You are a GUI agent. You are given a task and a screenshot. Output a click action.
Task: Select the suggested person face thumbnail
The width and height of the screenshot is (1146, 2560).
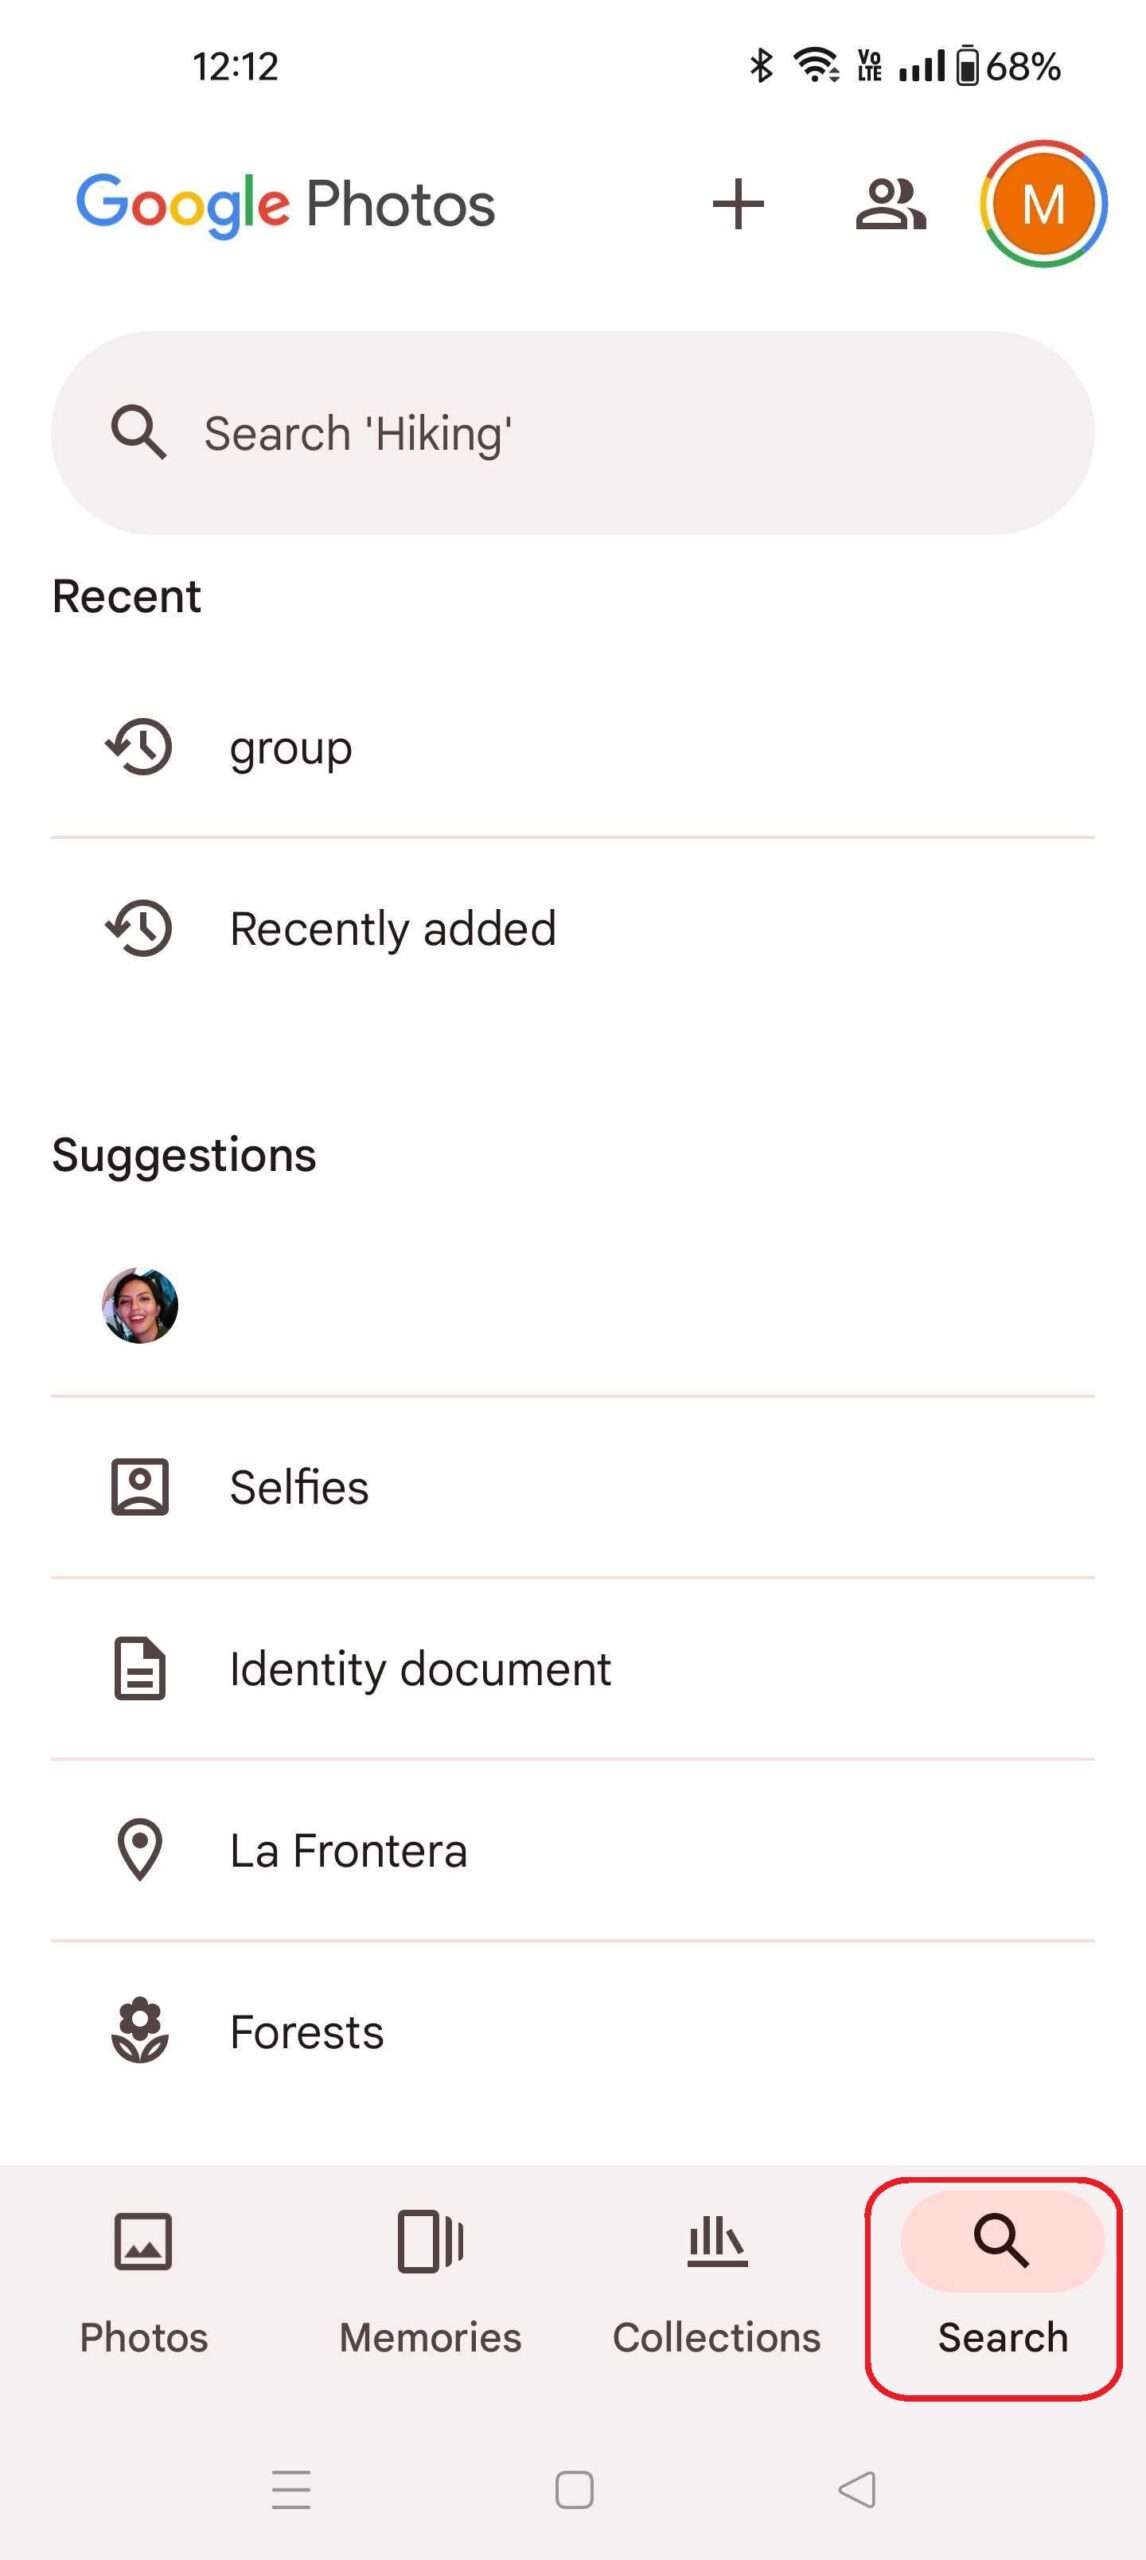tap(140, 1305)
